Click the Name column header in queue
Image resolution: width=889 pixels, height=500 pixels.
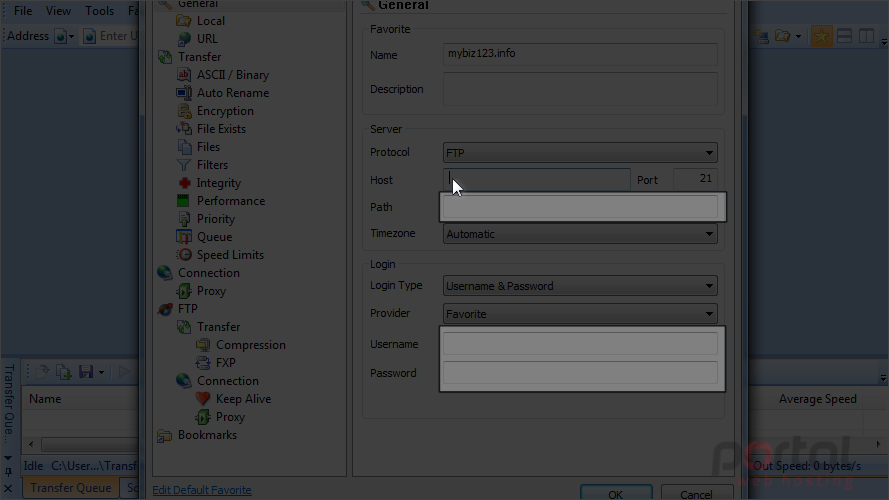coord(45,399)
